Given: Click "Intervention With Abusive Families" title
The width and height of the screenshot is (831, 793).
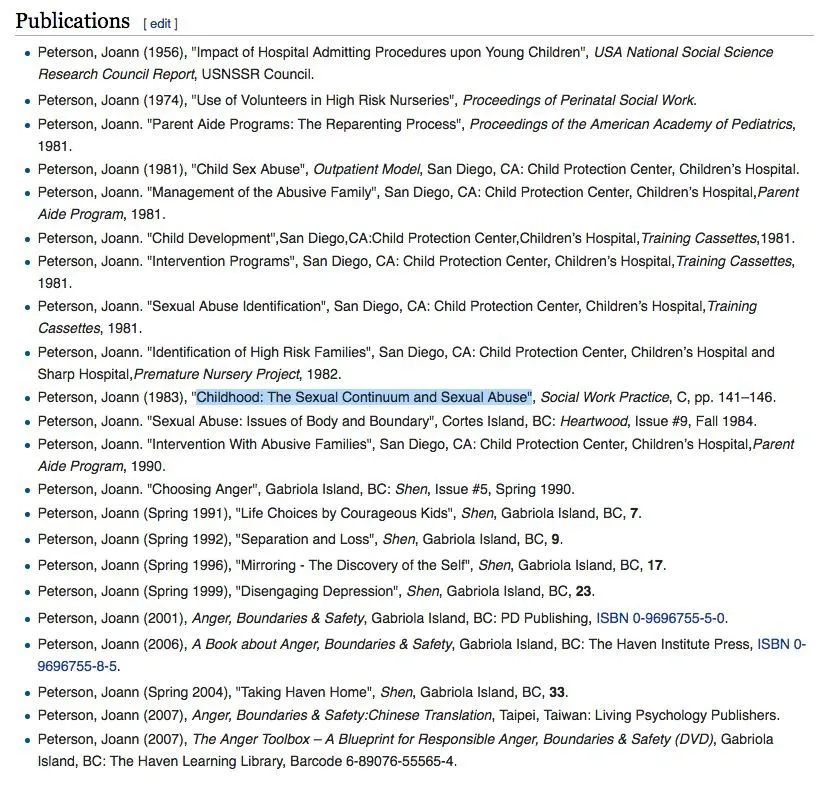Looking at the screenshot, I should (x=259, y=444).
